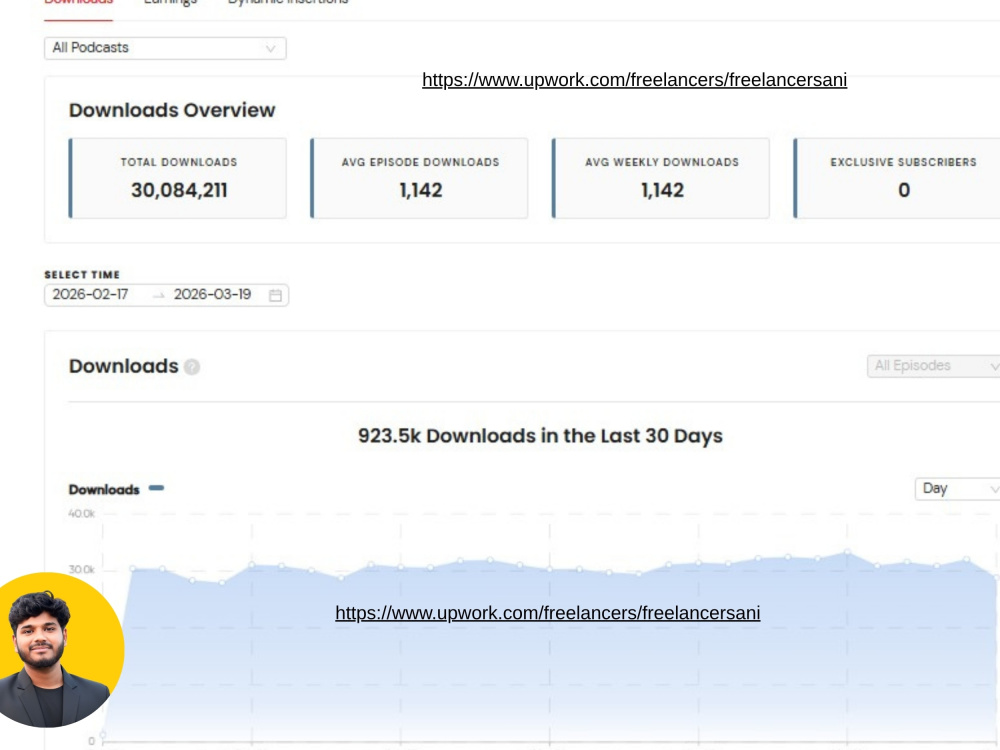Open the All Episodes dropdown
Image resolution: width=1000 pixels, height=750 pixels.
click(934, 366)
